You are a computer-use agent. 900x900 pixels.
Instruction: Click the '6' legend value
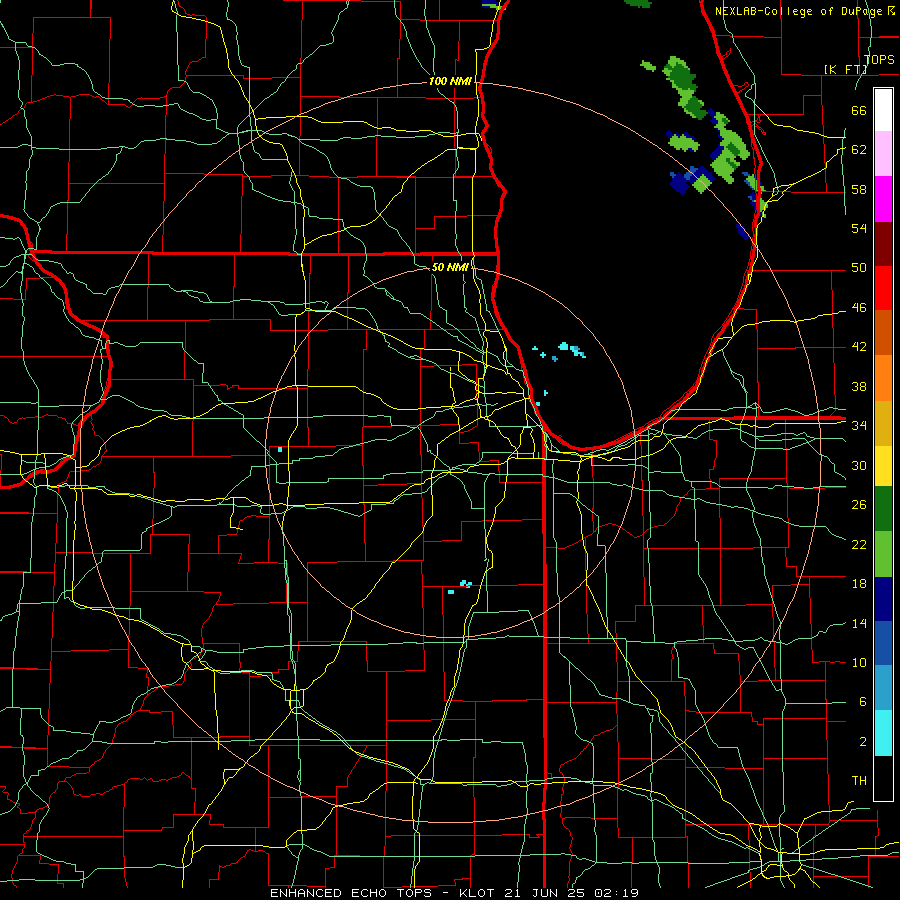(862, 702)
